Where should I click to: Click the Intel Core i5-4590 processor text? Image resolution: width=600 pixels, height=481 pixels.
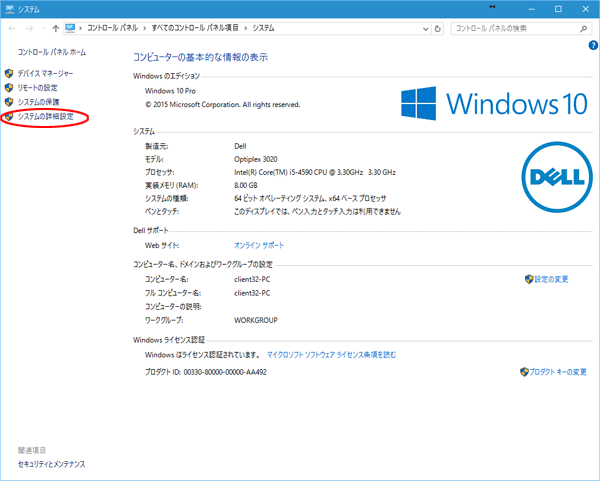(315, 172)
